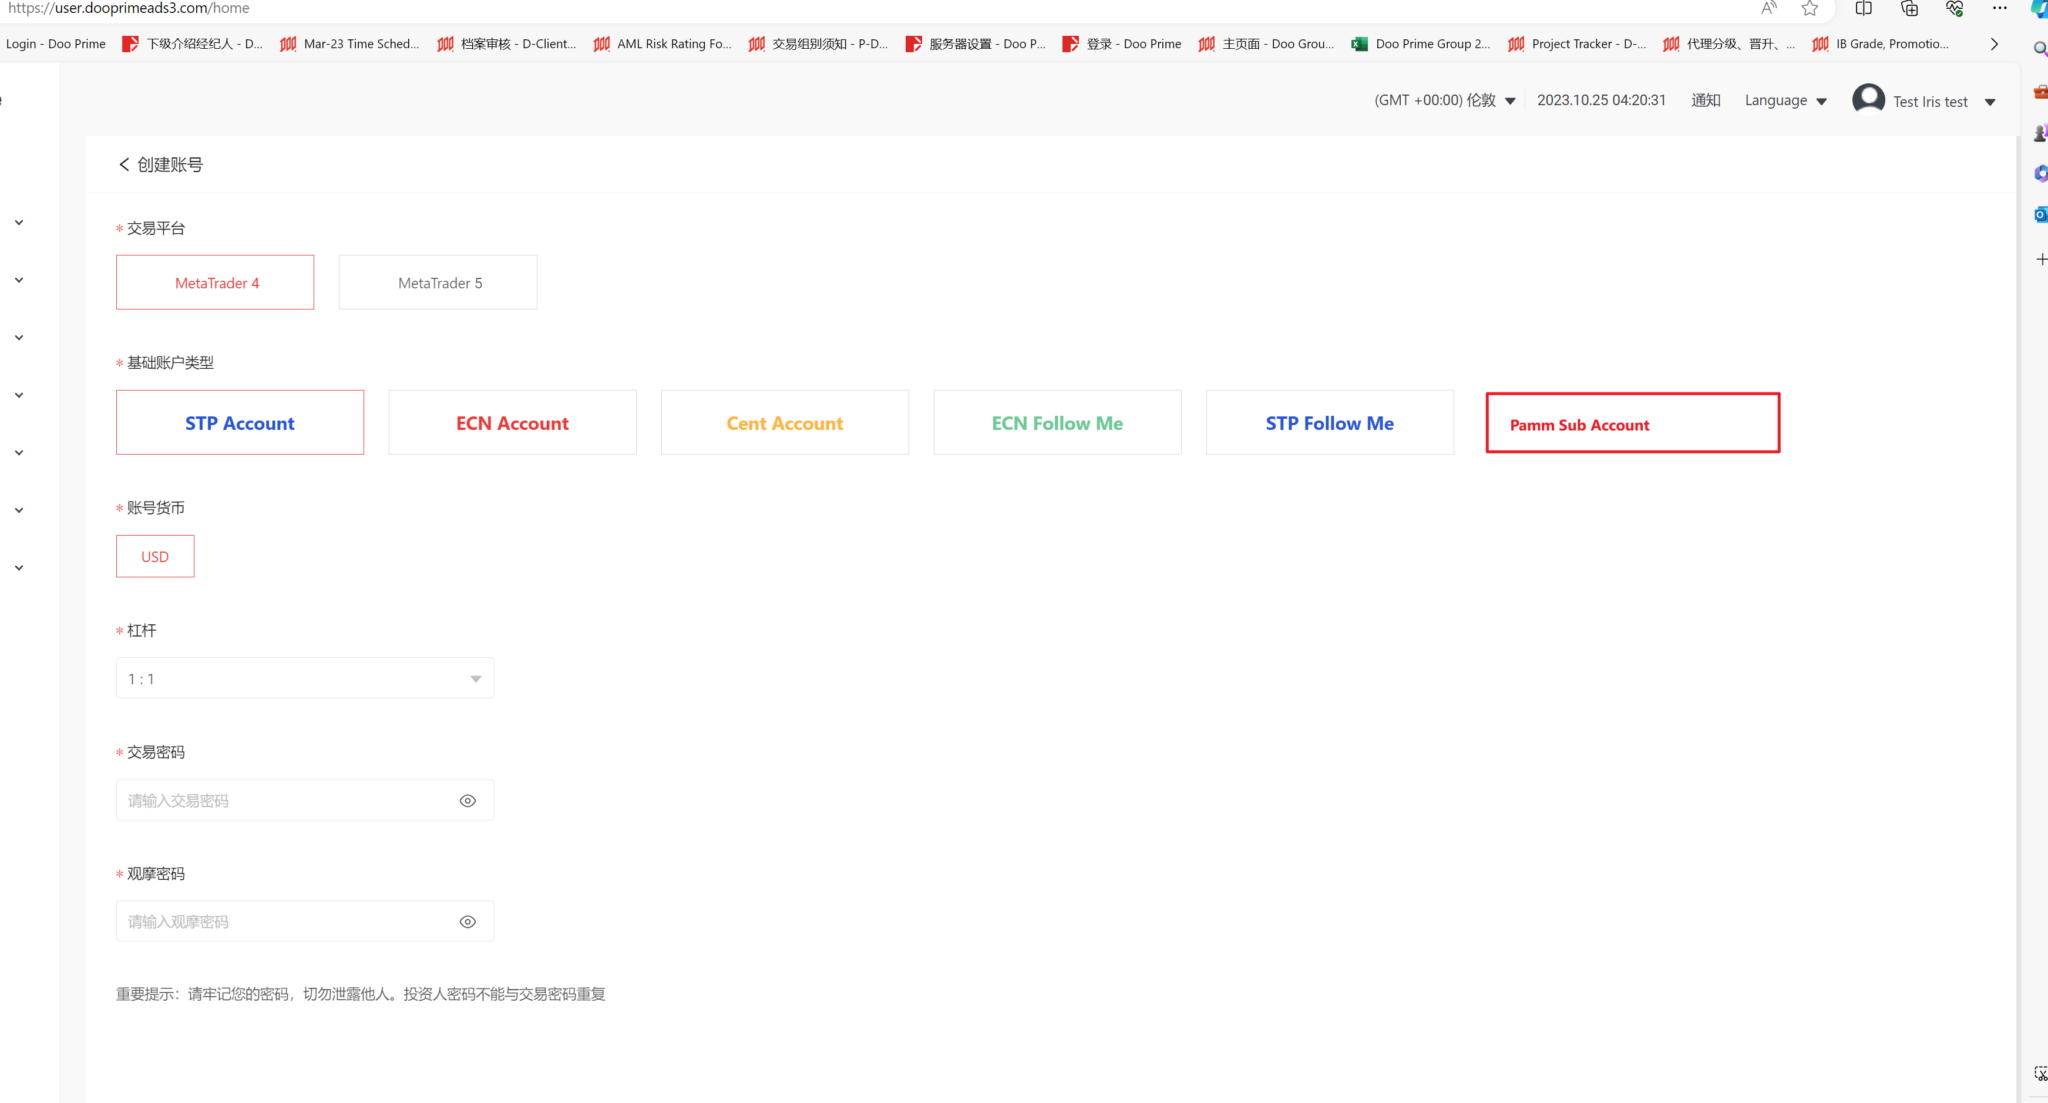Open browser settings via ellipsis icon
Viewport: 2048px width, 1103px height.
click(x=2000, y=8)
